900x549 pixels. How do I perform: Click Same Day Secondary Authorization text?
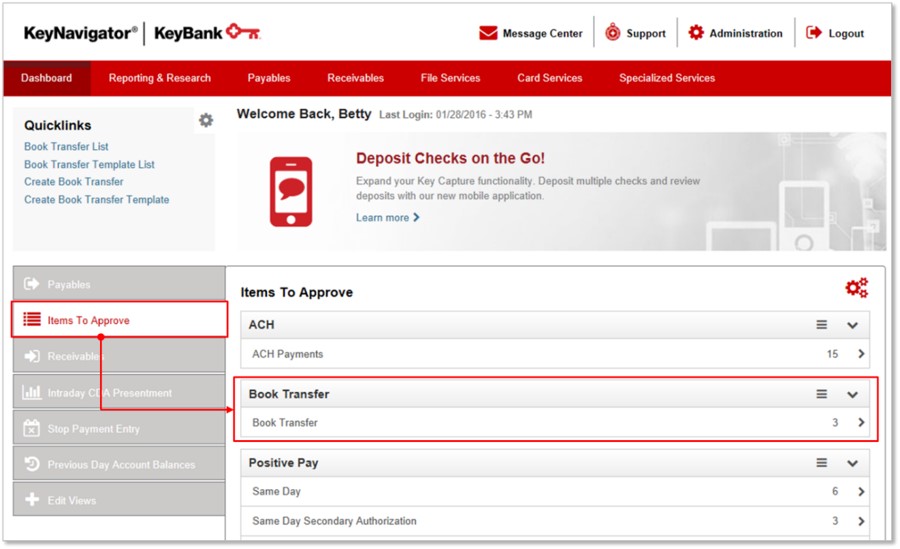tap(334, 521)
